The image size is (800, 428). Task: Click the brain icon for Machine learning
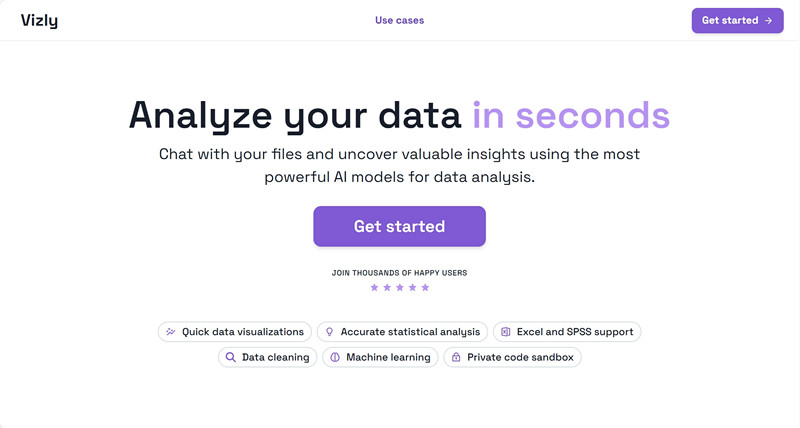pos(335,357)
